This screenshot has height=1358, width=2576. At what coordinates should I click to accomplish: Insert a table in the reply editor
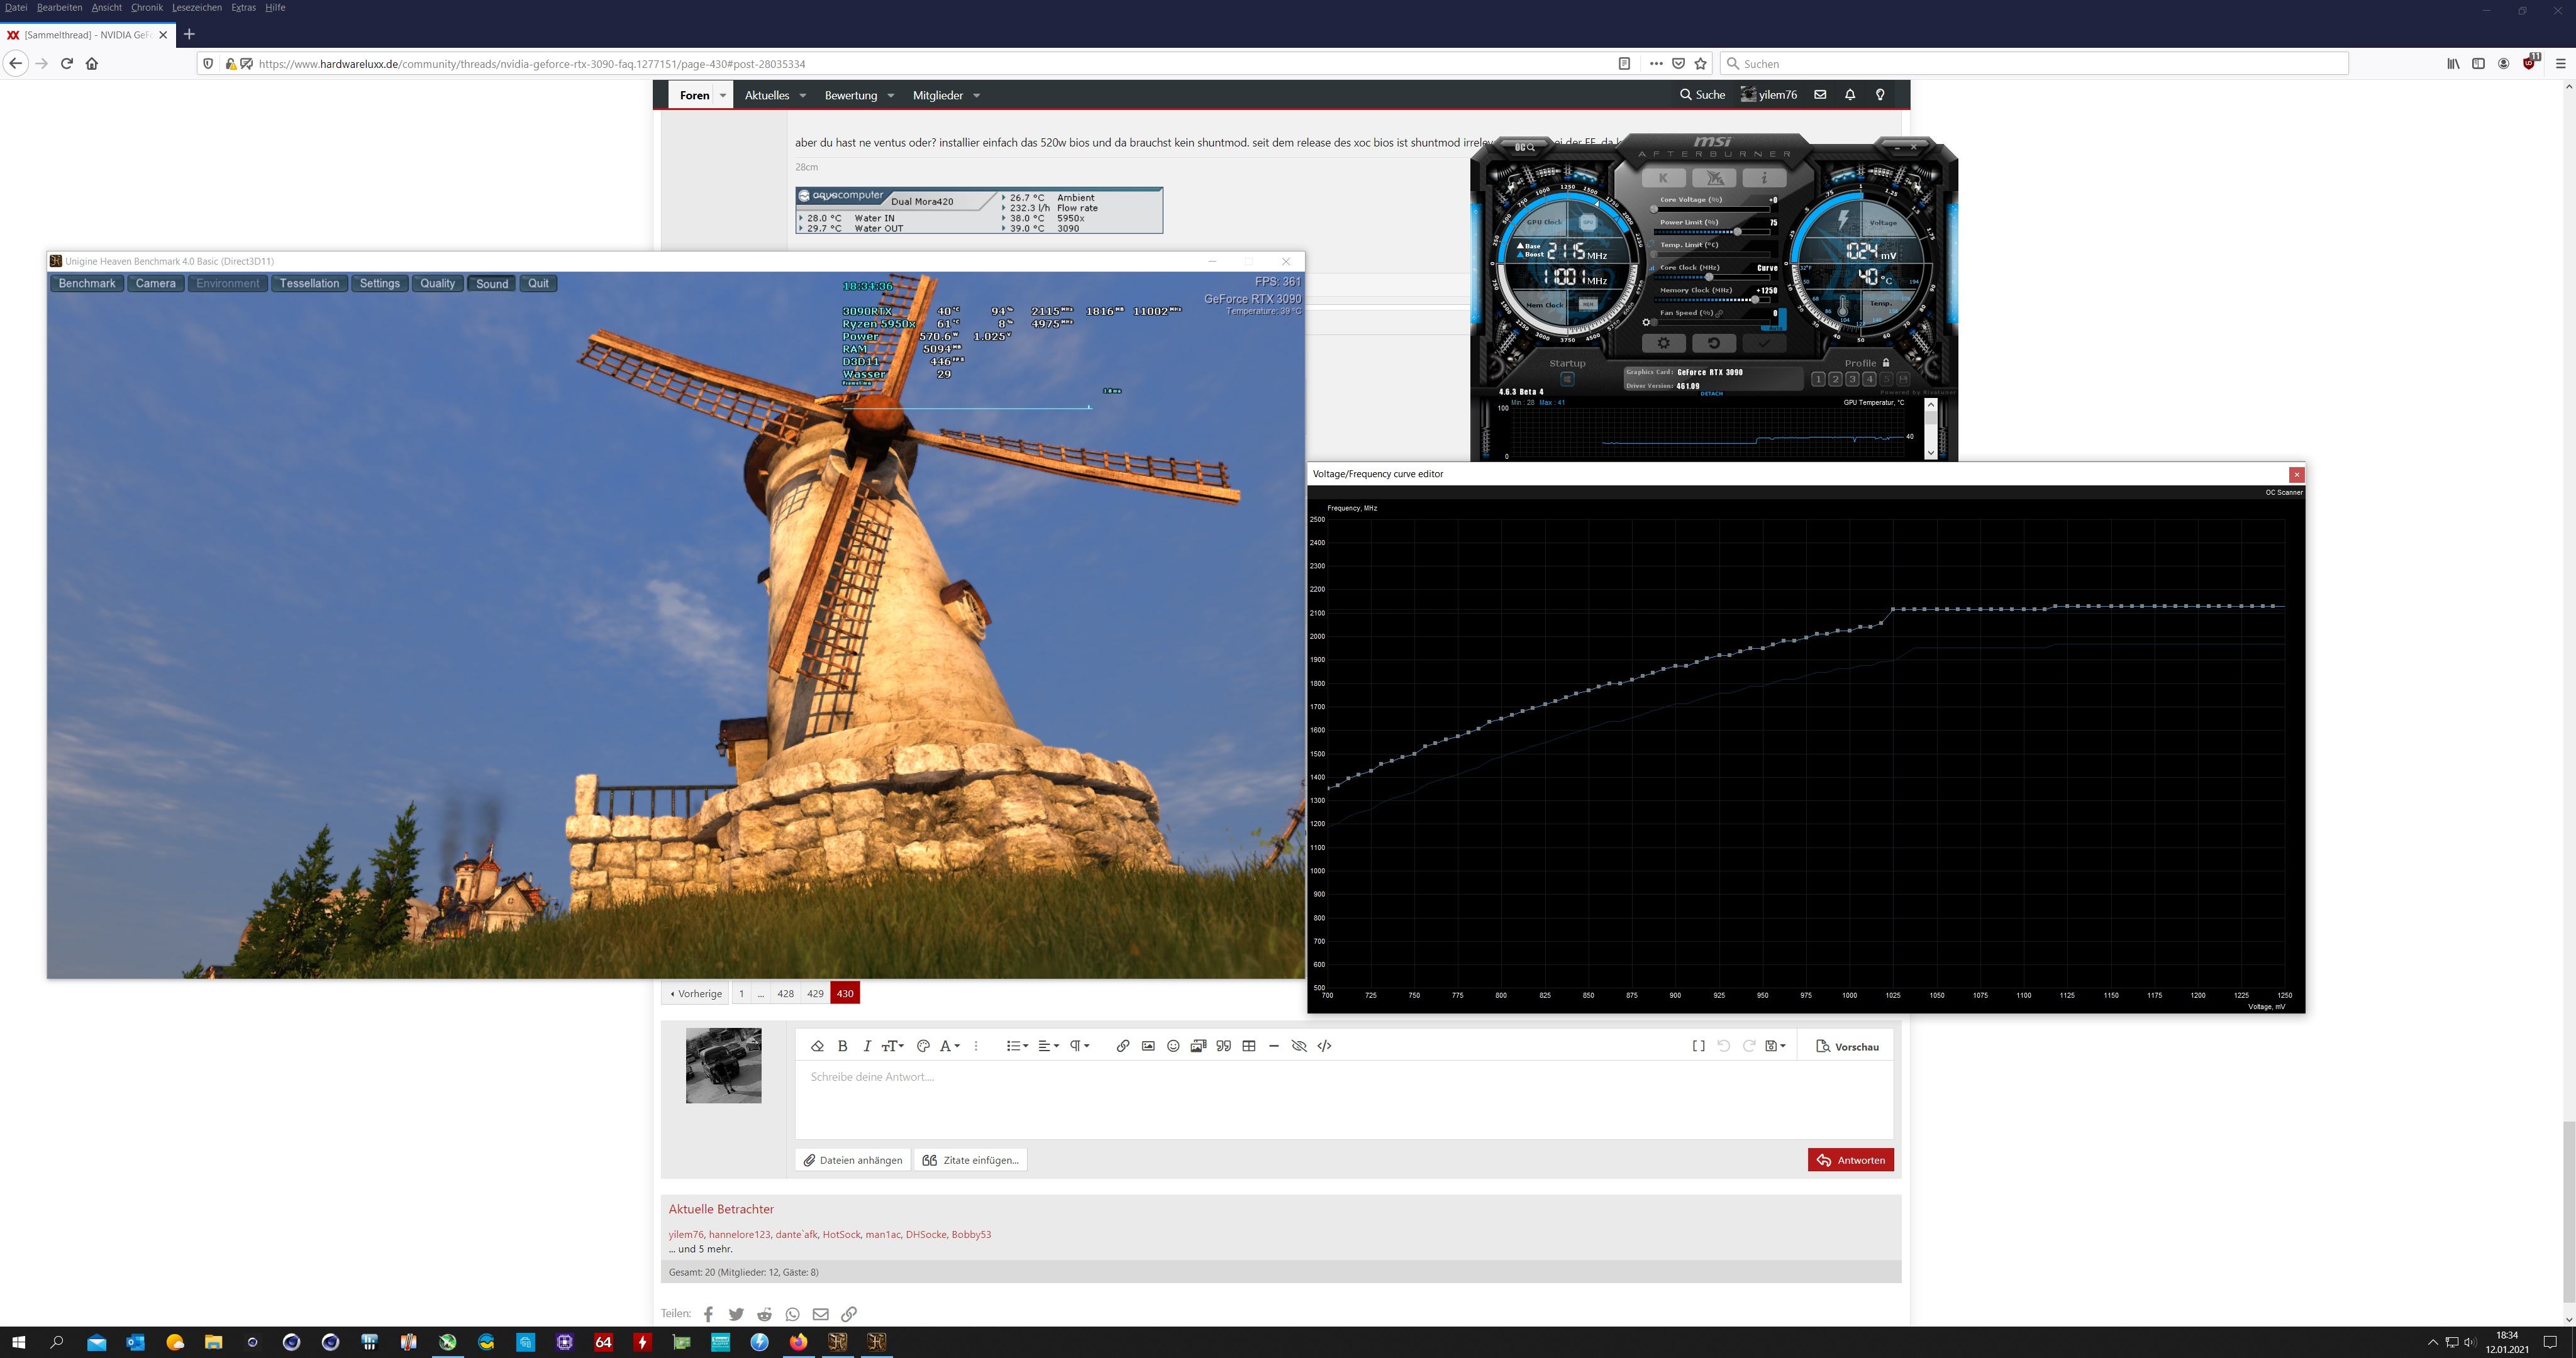[1248, 1046]
